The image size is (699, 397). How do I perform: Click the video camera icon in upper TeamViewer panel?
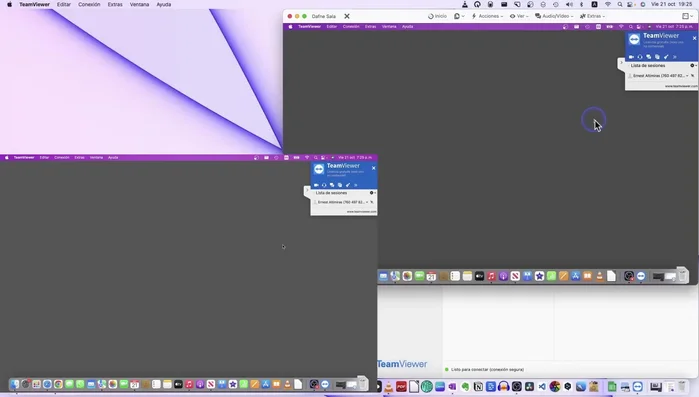click(631, 57)
